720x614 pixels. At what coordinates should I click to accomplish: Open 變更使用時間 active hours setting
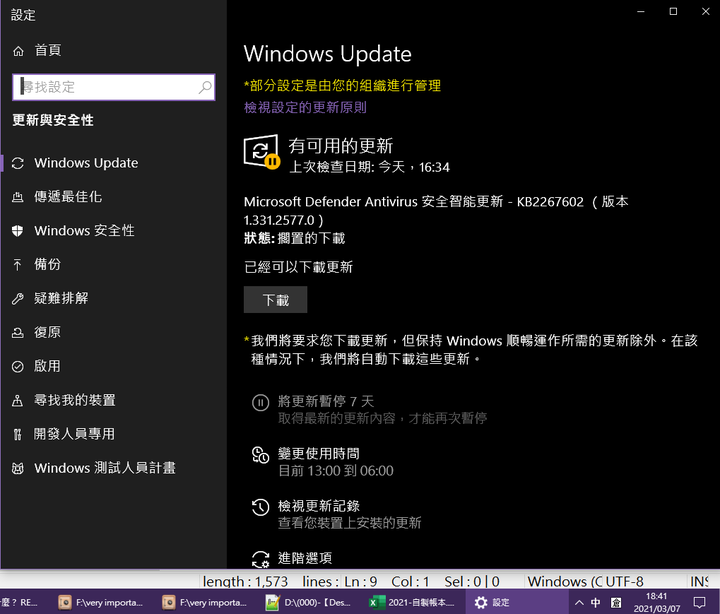tap(318, 454)
